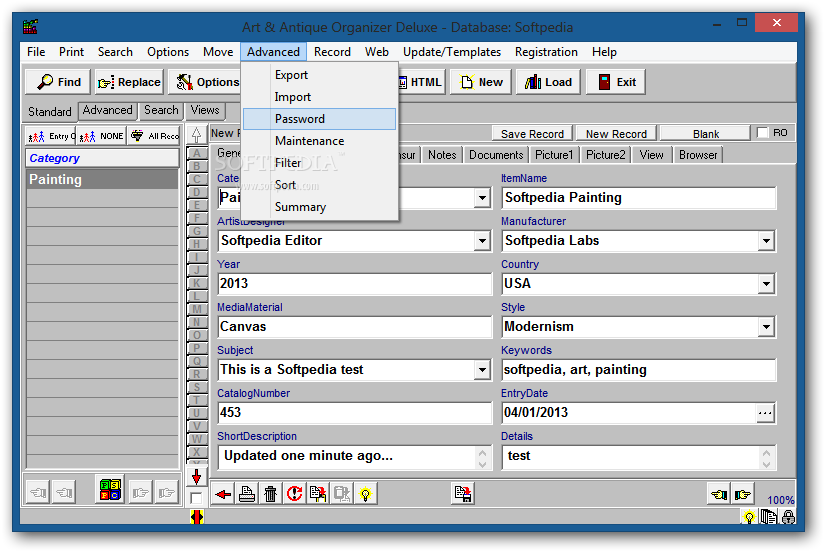This screenshot has height=552, width=825.
Task: Click the up arrow above alphabet index
Action: (196, 135)
